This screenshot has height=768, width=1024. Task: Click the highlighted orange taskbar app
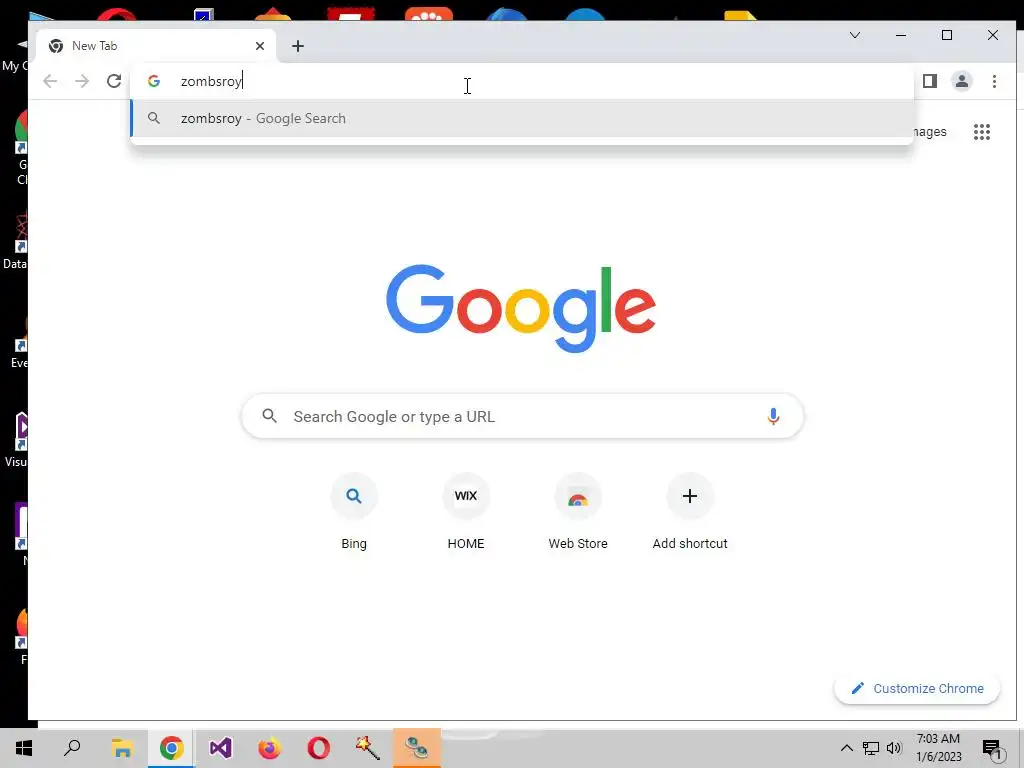click(x=417, y=748)
